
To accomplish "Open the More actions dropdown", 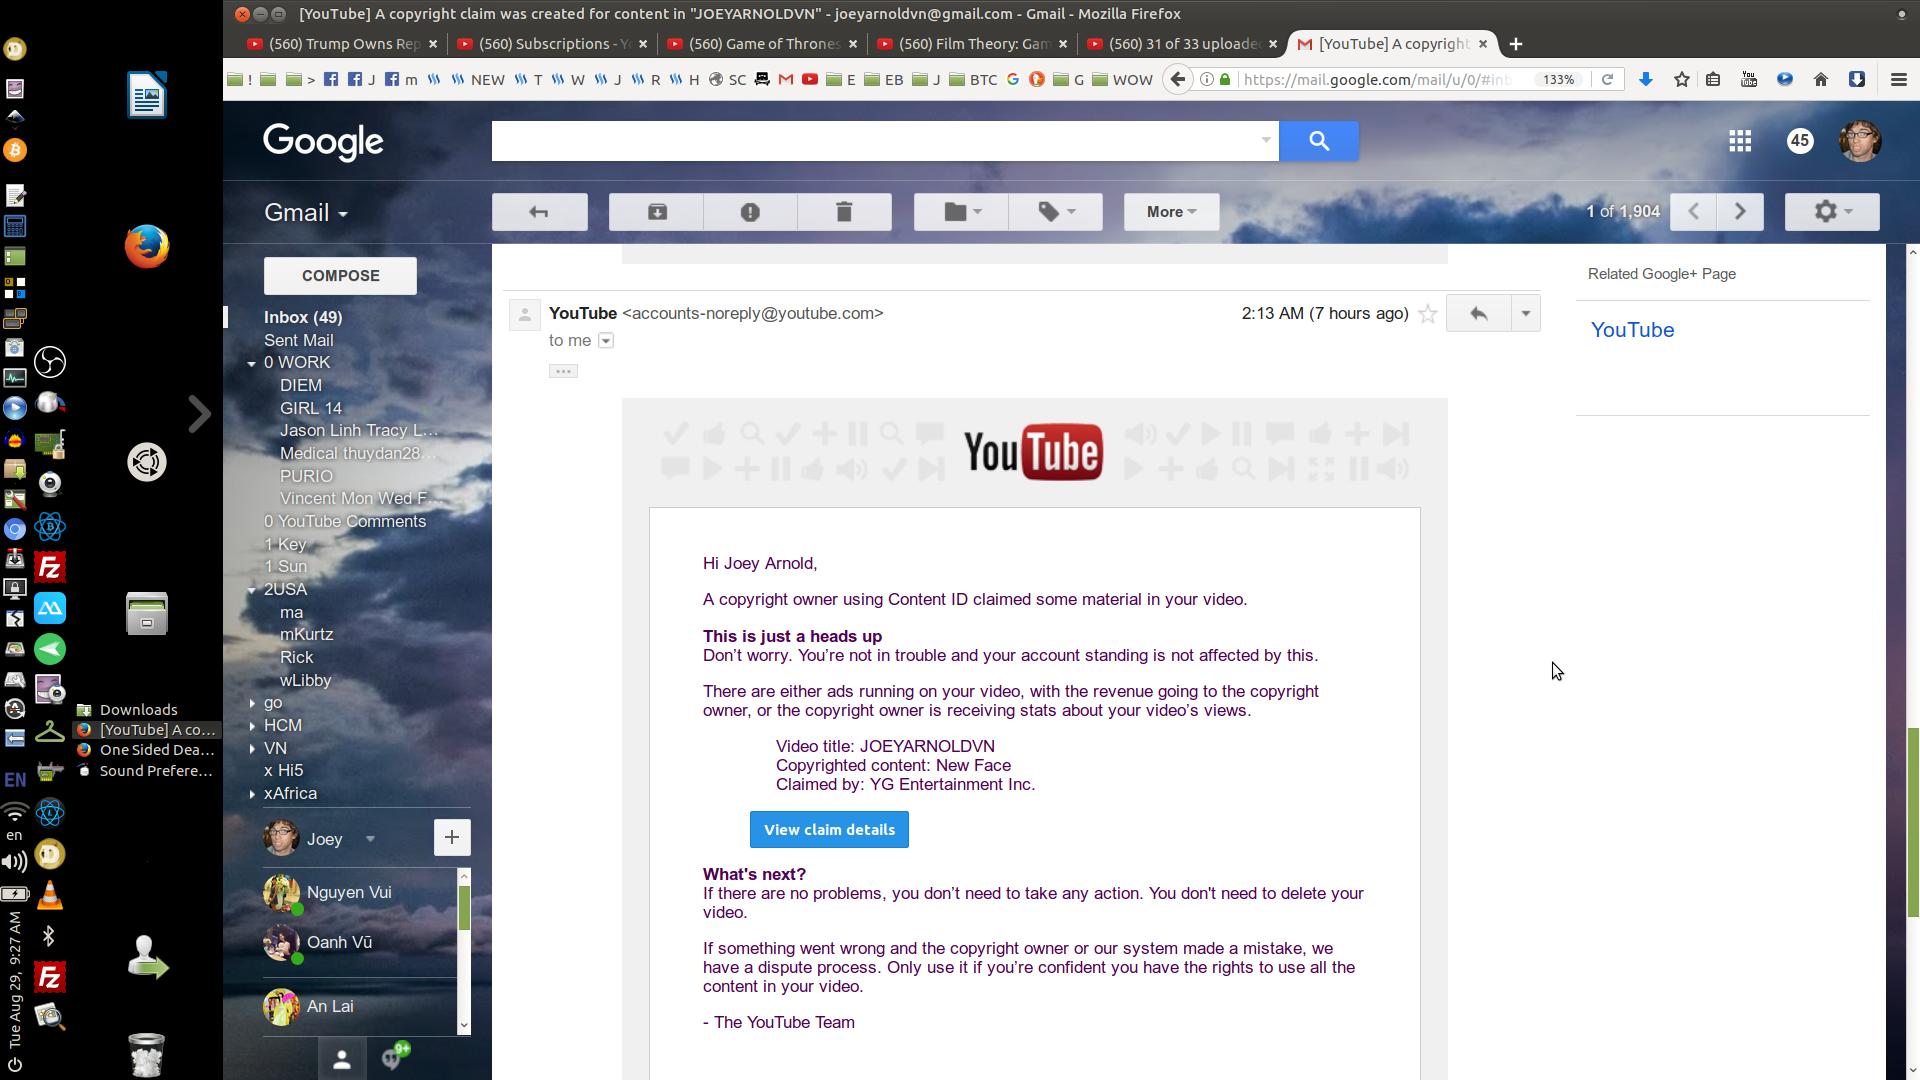I will point(1171,212).
